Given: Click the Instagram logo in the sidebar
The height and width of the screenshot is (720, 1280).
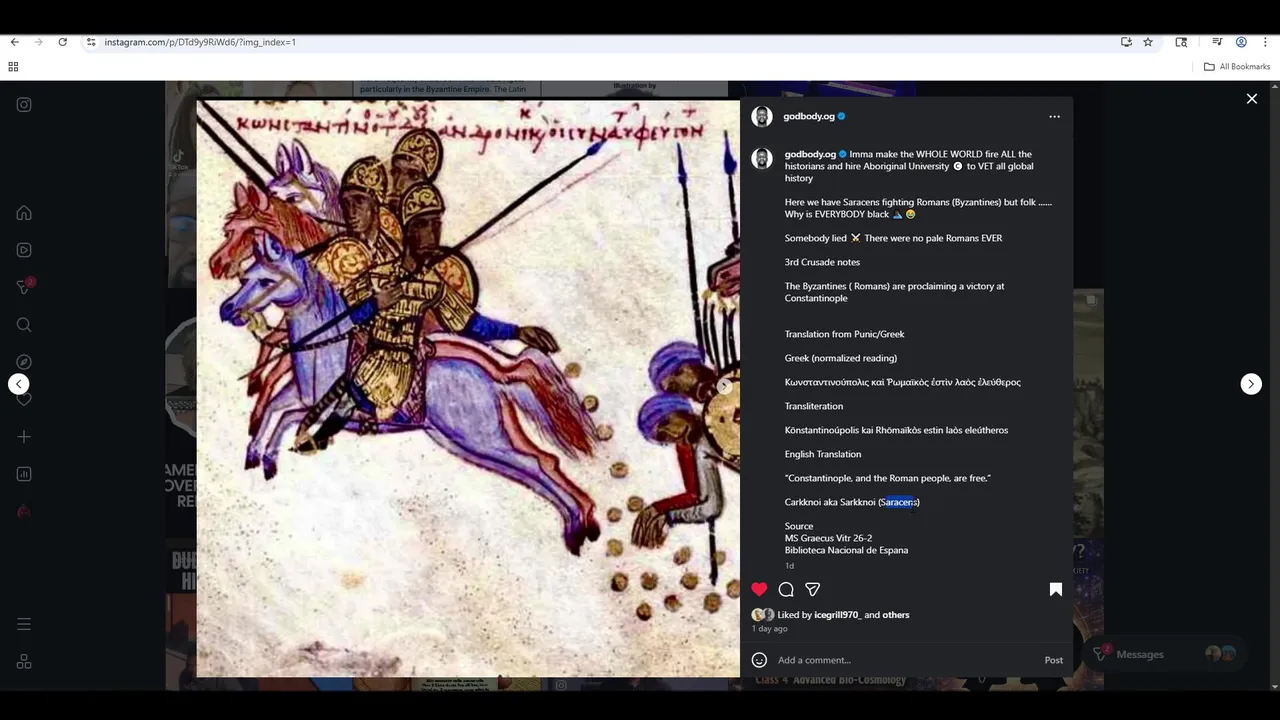Looking at the screenshot, I should [24, 104].
